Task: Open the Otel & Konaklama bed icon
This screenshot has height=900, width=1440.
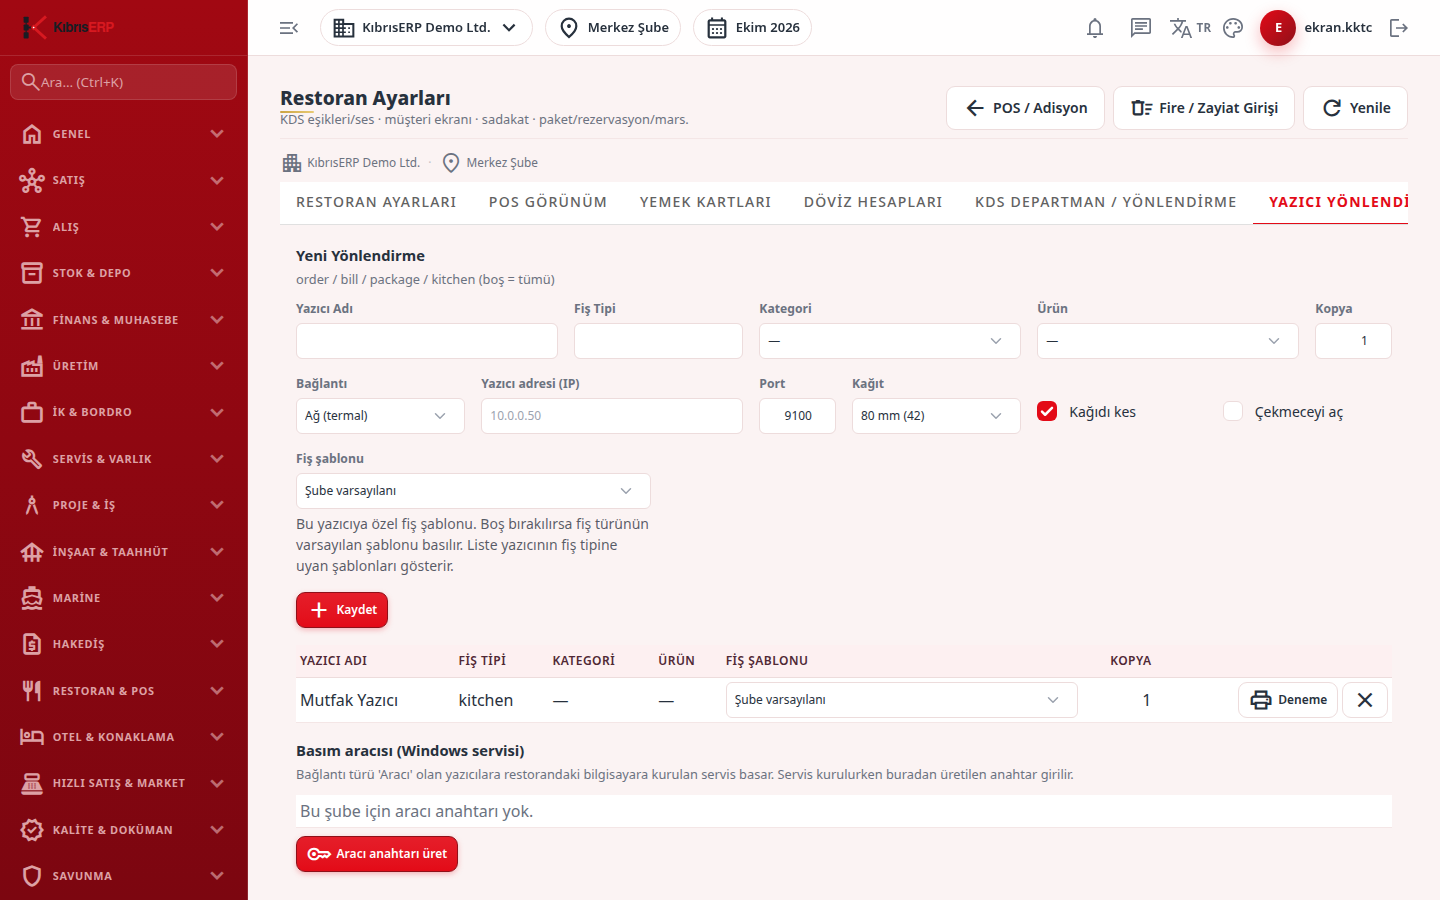Action: point(32,737)
